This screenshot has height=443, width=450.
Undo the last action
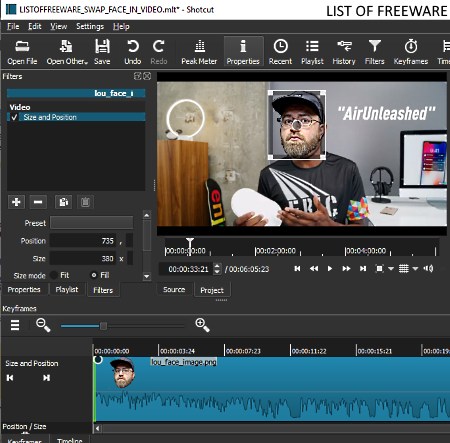pyautogui.click(x=133, y=52)
